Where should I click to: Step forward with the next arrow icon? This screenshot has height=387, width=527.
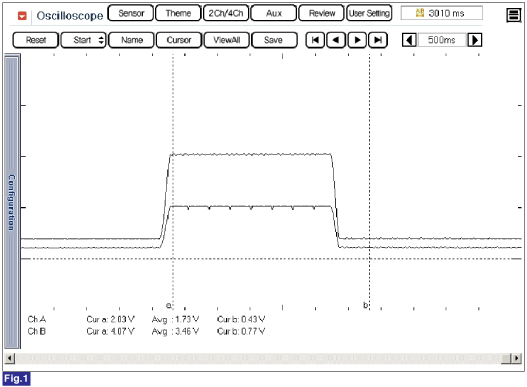(x=357, y=40)
